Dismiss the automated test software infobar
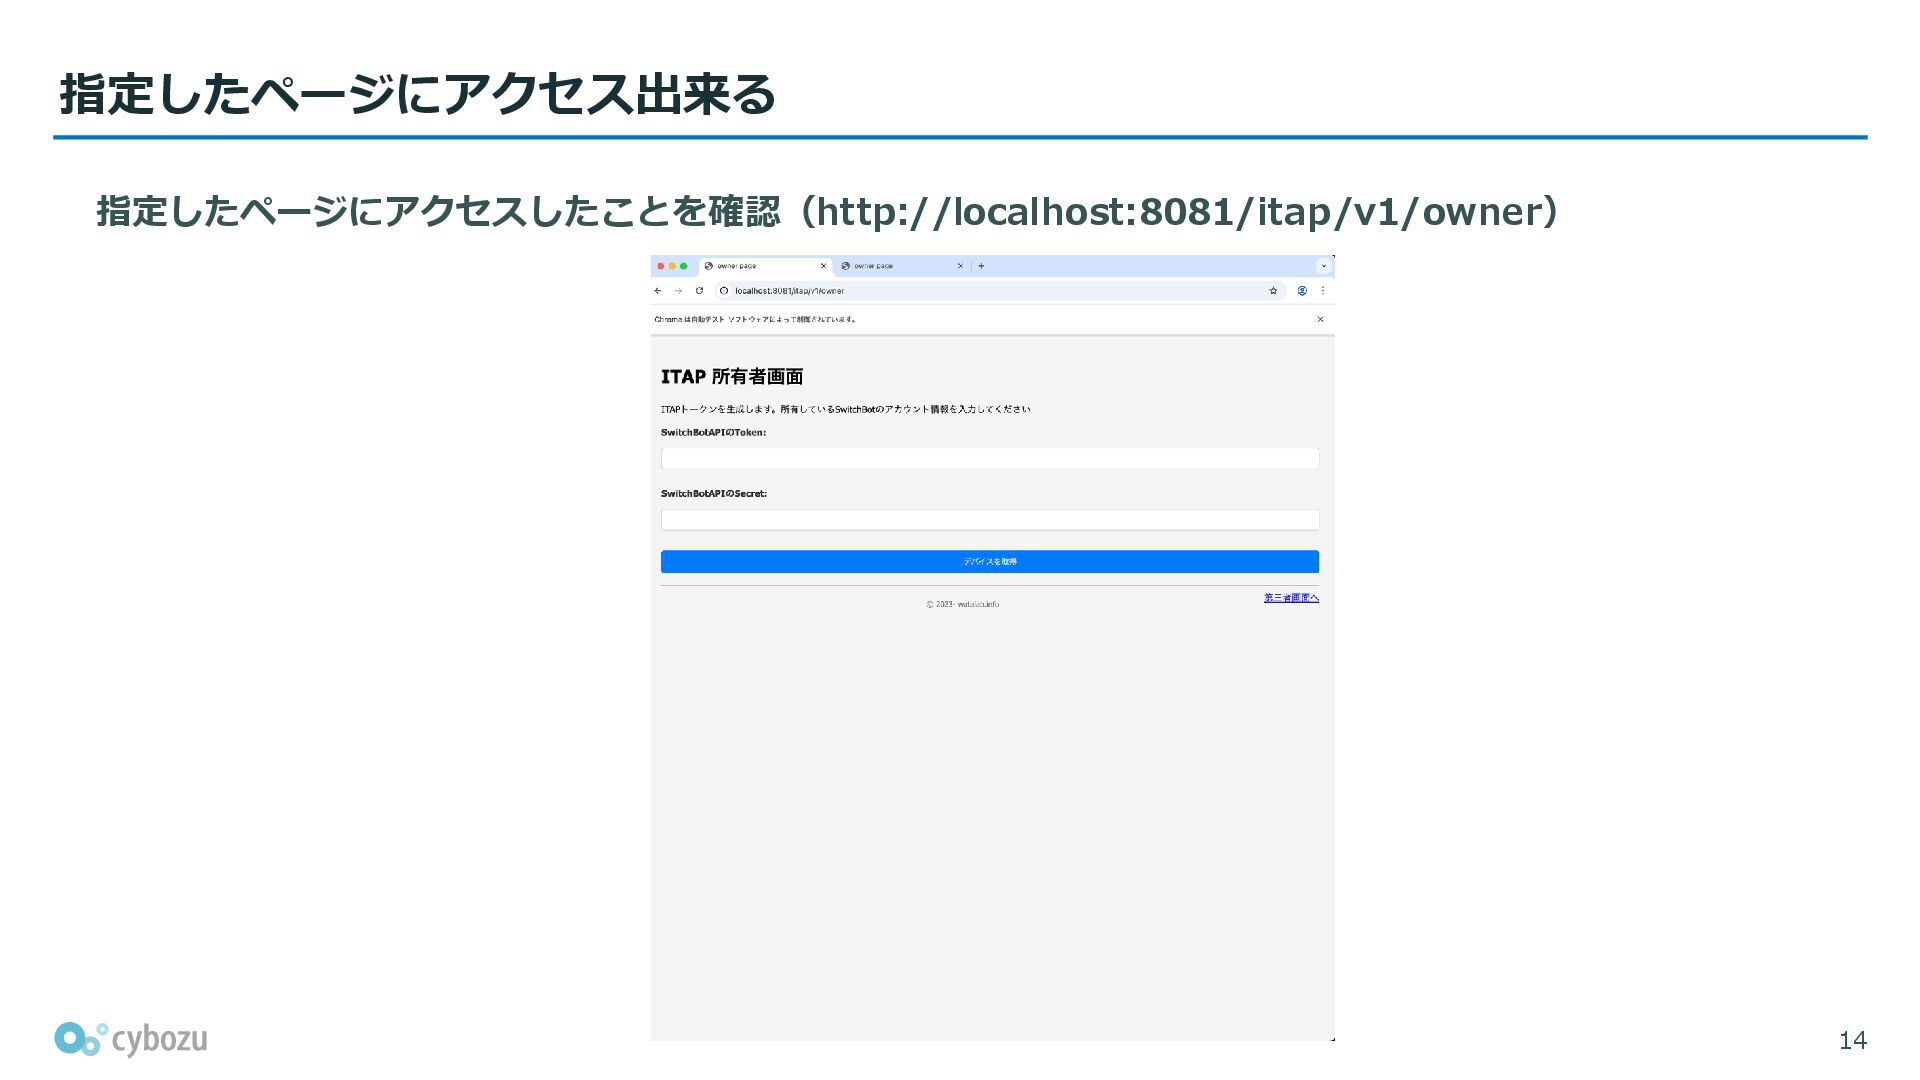This screenshot has height=1080, width=1920. click(x=1320, y=320)
